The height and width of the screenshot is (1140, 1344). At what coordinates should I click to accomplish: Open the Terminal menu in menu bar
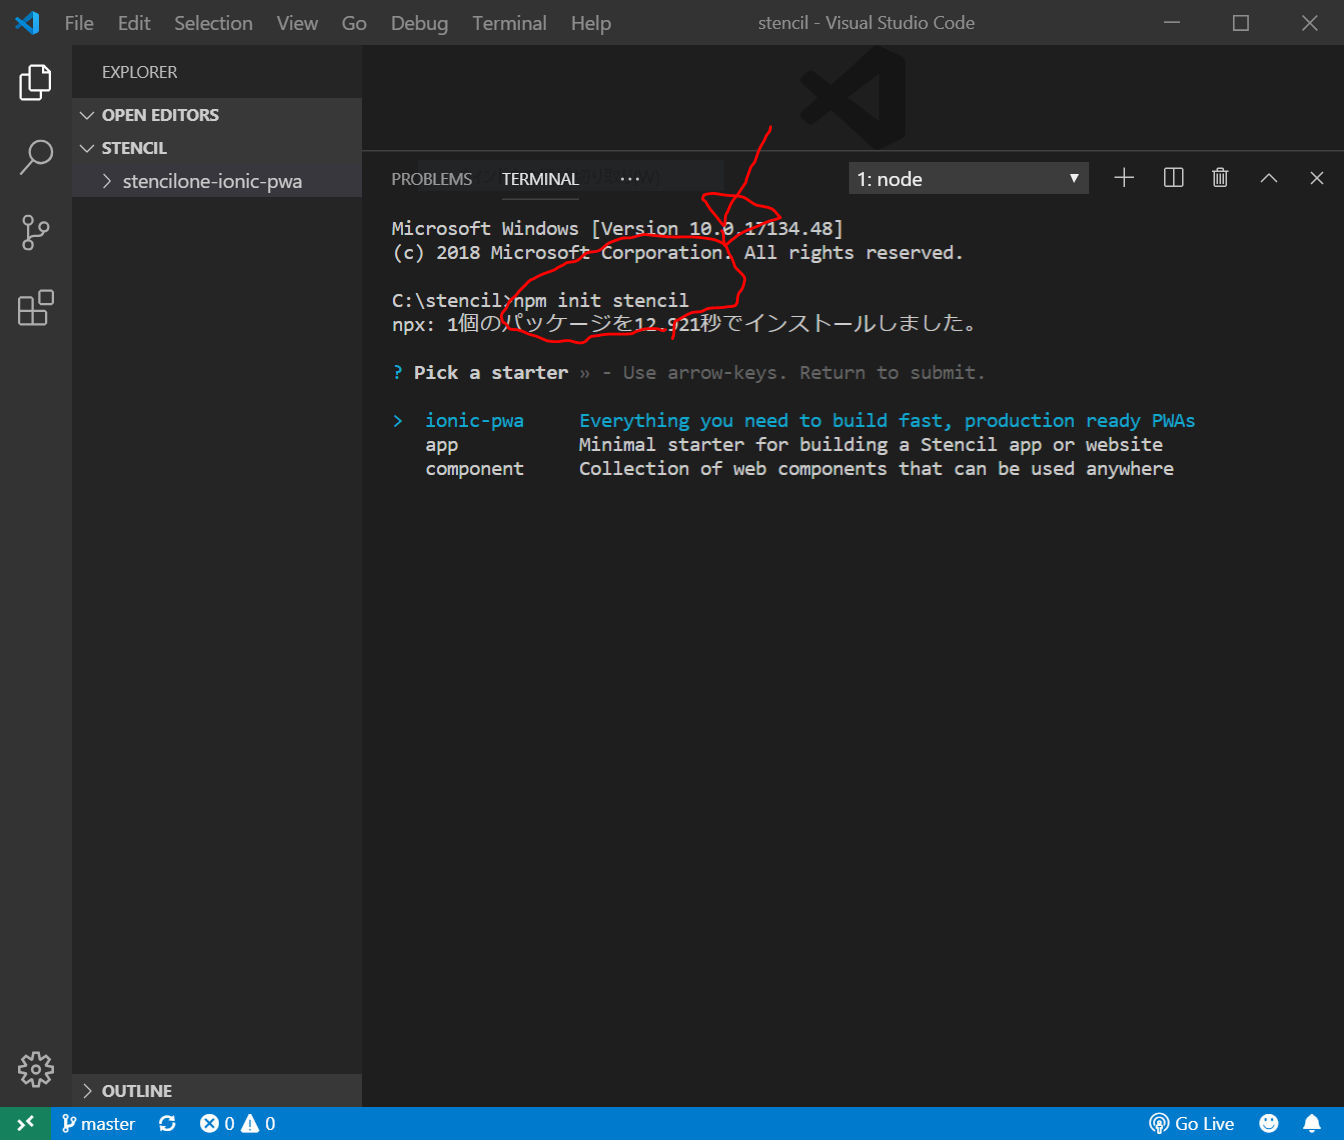click(x=509, y=23)
